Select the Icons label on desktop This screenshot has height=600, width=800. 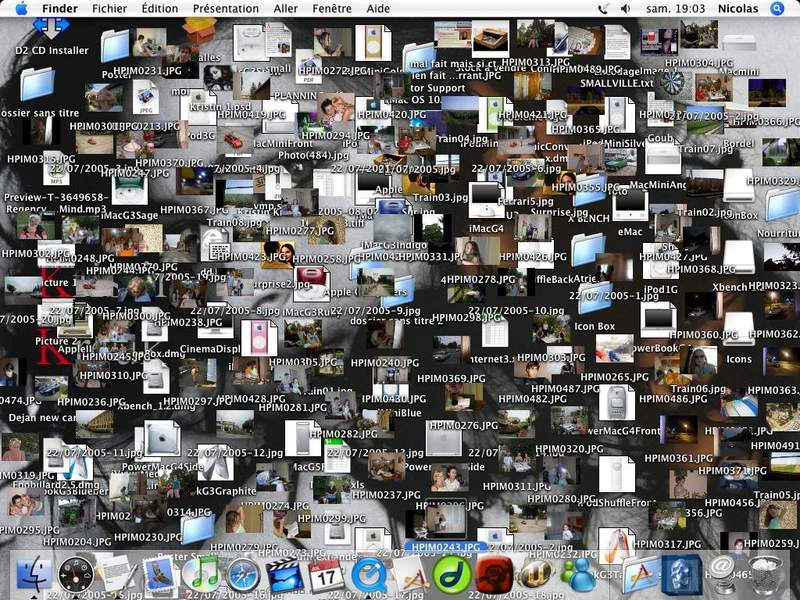tap(739, 359)
